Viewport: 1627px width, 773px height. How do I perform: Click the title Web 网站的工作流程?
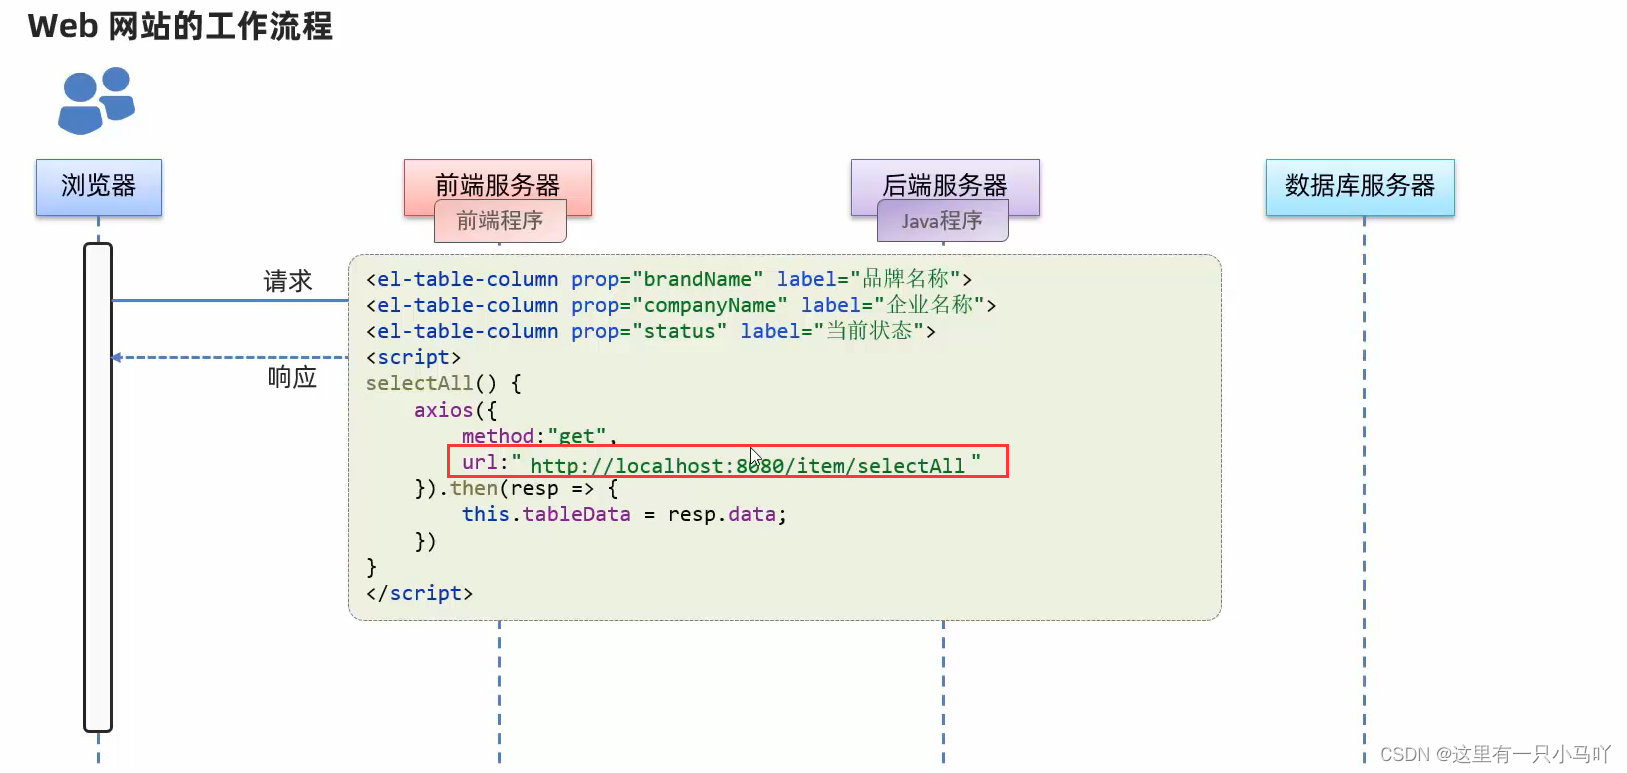point(180,26)
